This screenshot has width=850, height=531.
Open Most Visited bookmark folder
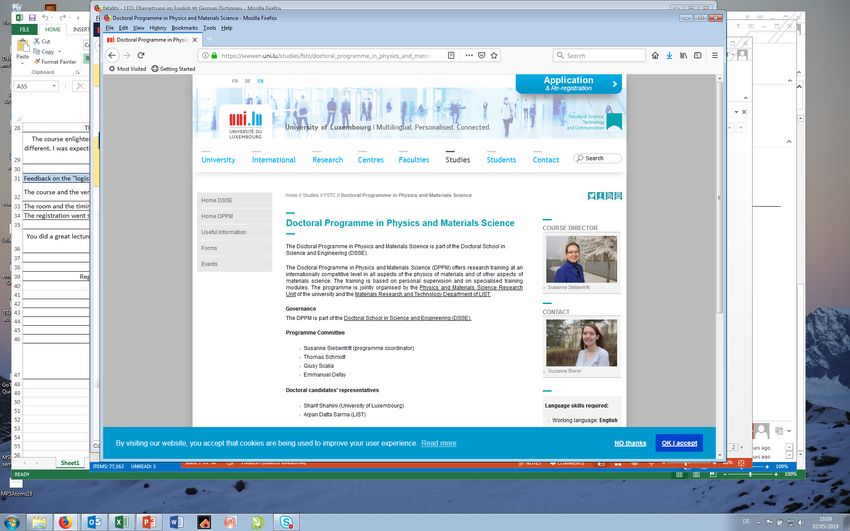[x=127, y=69]
